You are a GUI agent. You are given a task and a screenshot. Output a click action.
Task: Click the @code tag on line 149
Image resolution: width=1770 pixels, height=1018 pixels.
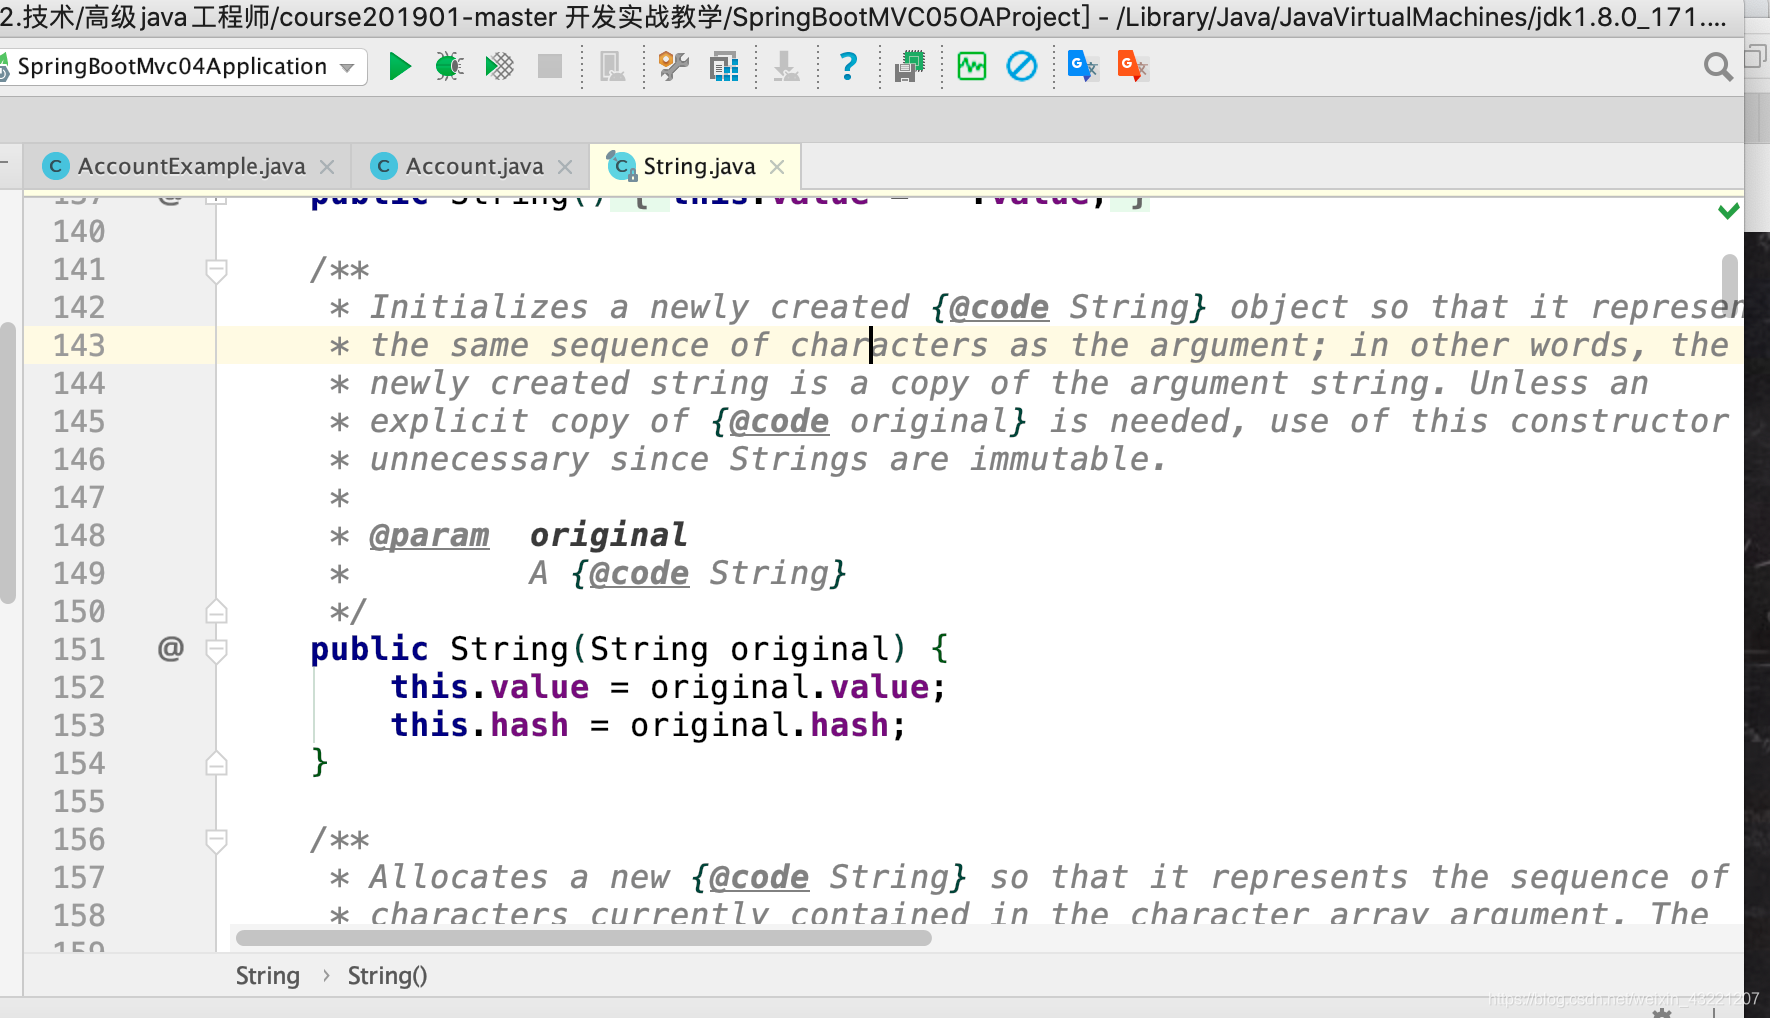coord(639,573)
